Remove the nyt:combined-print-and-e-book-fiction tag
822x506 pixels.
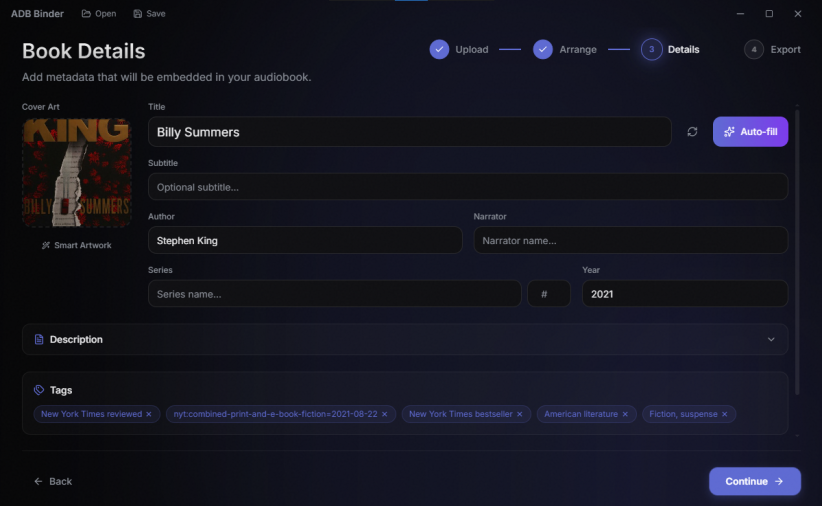385,414
